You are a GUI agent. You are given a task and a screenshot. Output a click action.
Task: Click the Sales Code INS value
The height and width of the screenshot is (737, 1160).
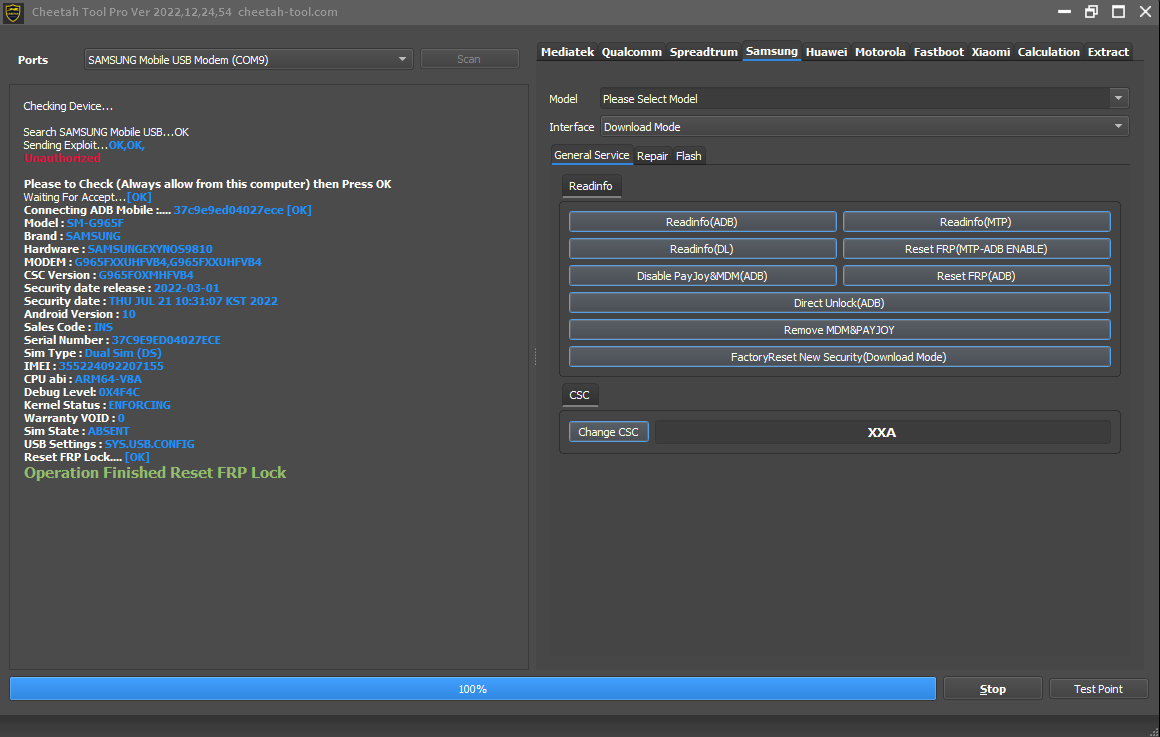tap(104, 327)
